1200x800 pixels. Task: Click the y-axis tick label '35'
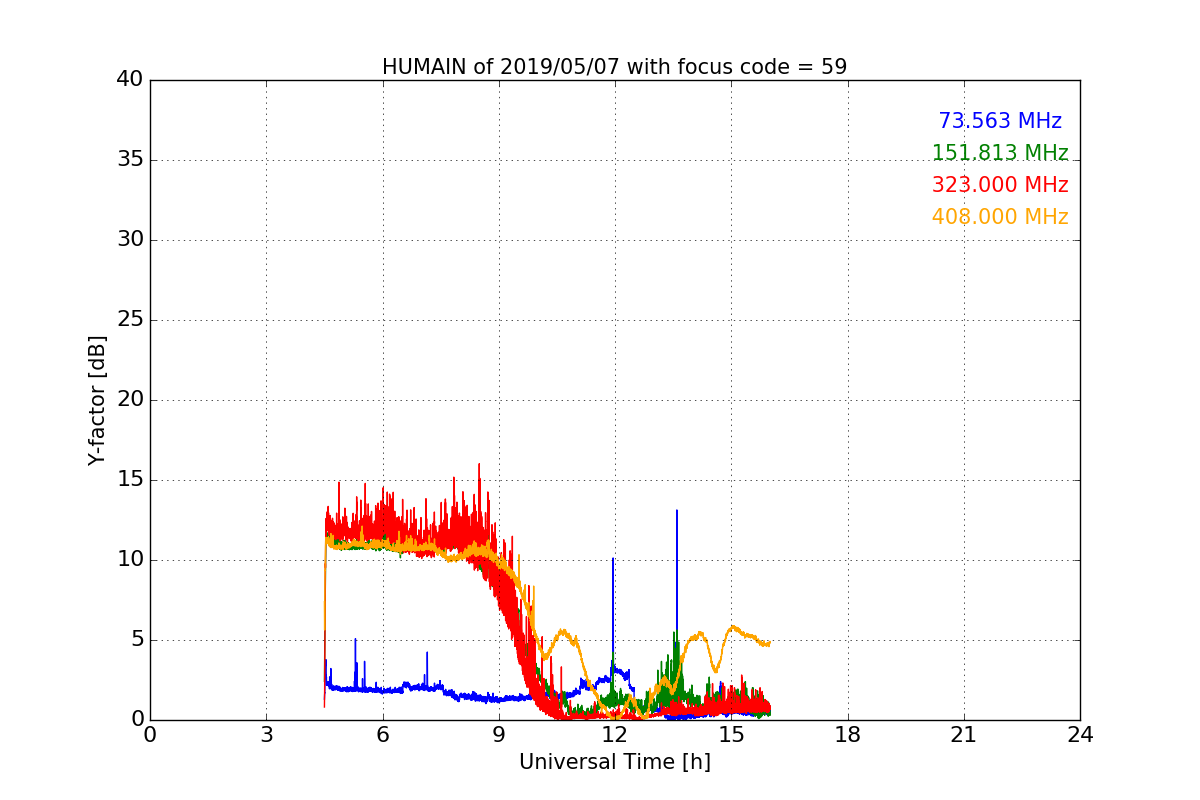tap(129, 160)
